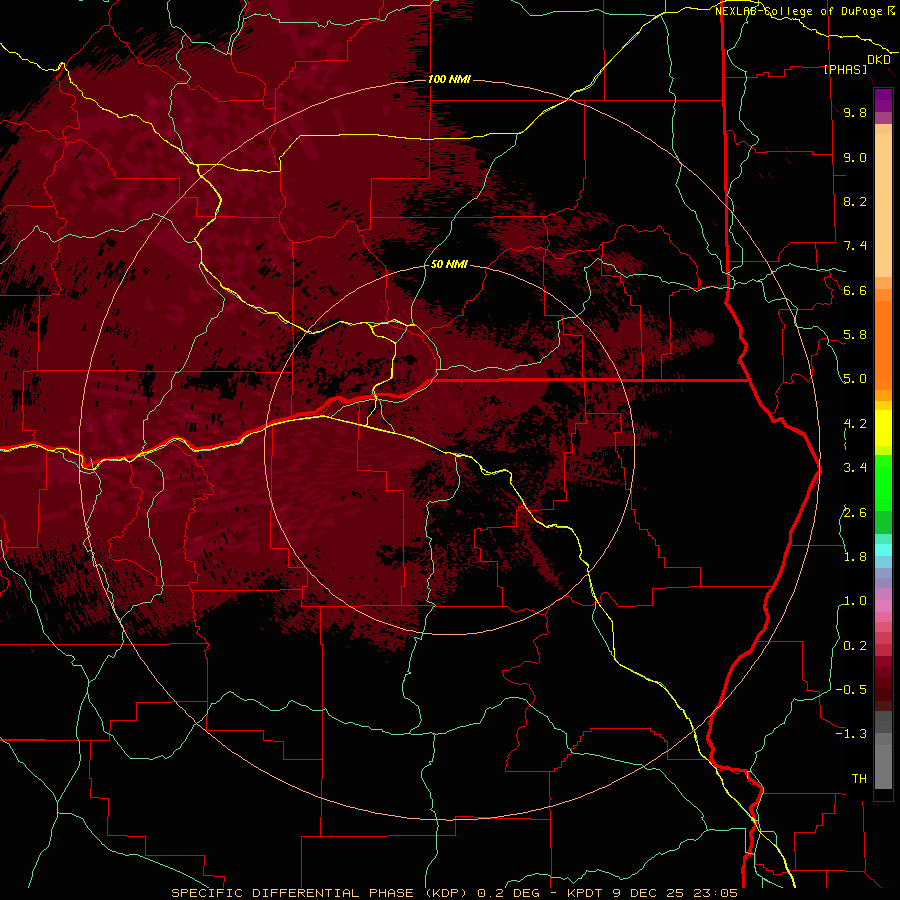Select the 1.8 scale label
Viewport: 900px width, 900px height.
pyautogui.click(x=855, y=557)
